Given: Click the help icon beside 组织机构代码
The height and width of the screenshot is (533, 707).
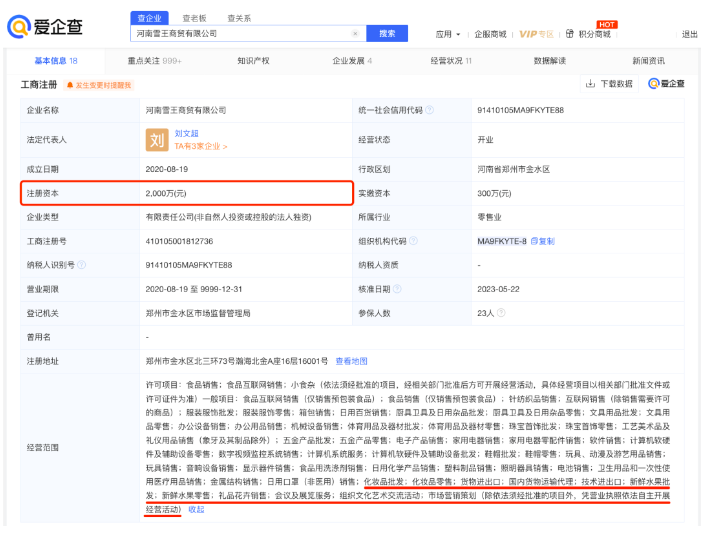Looking at the screenshot, I should point(413,241).
